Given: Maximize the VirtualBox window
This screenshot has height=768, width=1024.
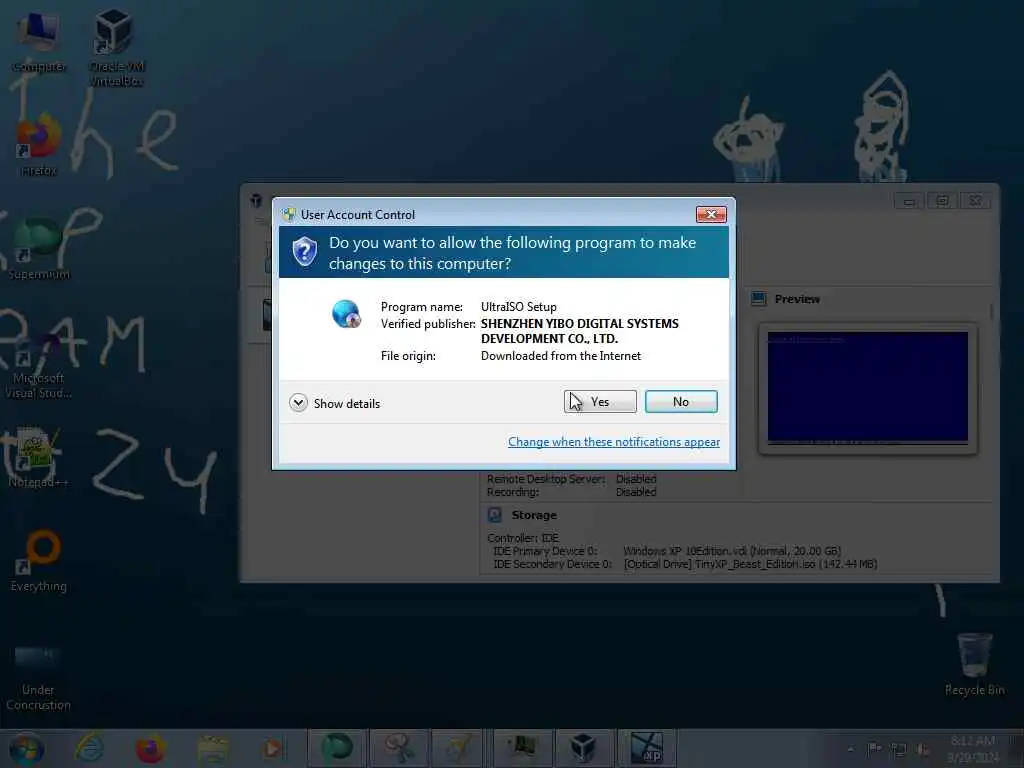Looking at the screenshot, I should [x=942, y=201].
